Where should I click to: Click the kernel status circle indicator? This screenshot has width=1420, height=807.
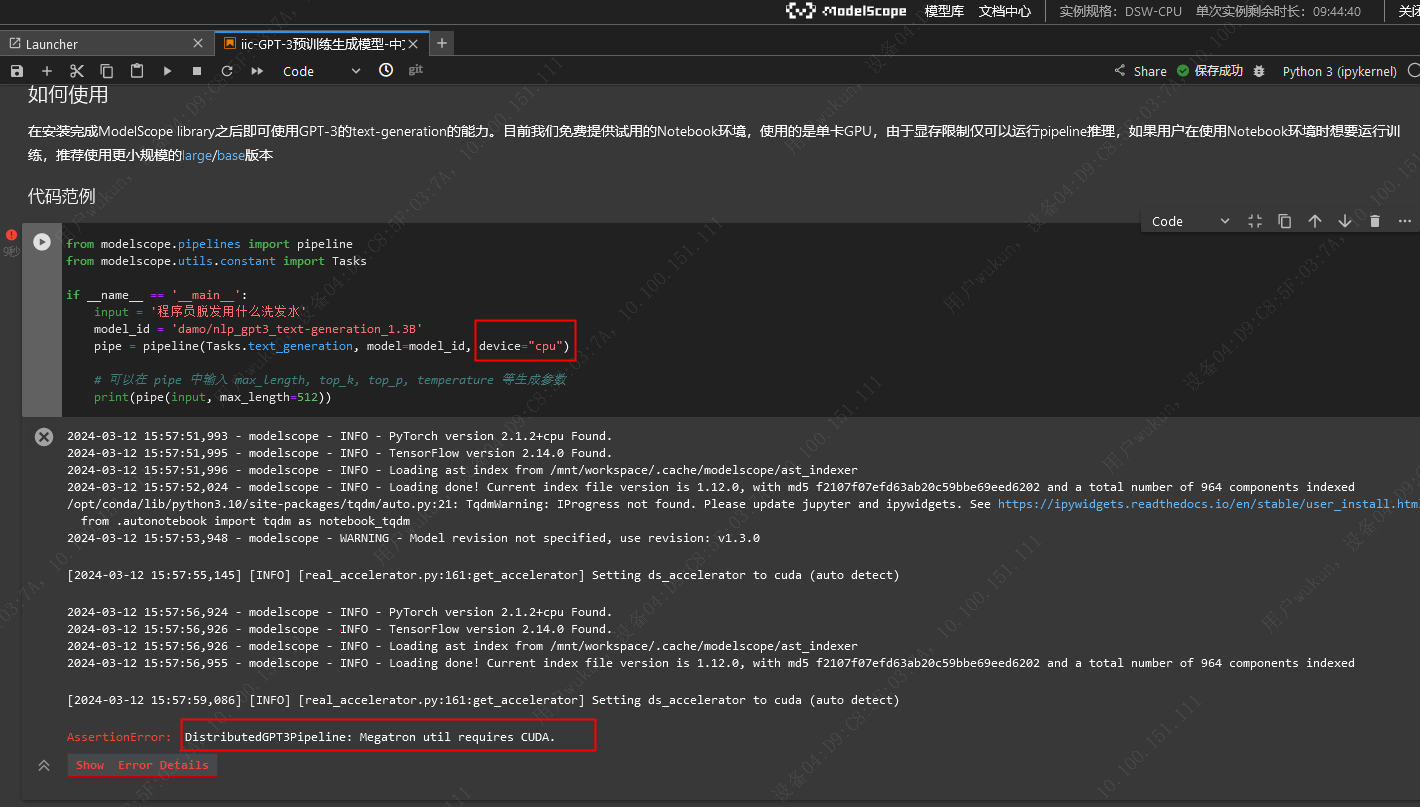1414,71
